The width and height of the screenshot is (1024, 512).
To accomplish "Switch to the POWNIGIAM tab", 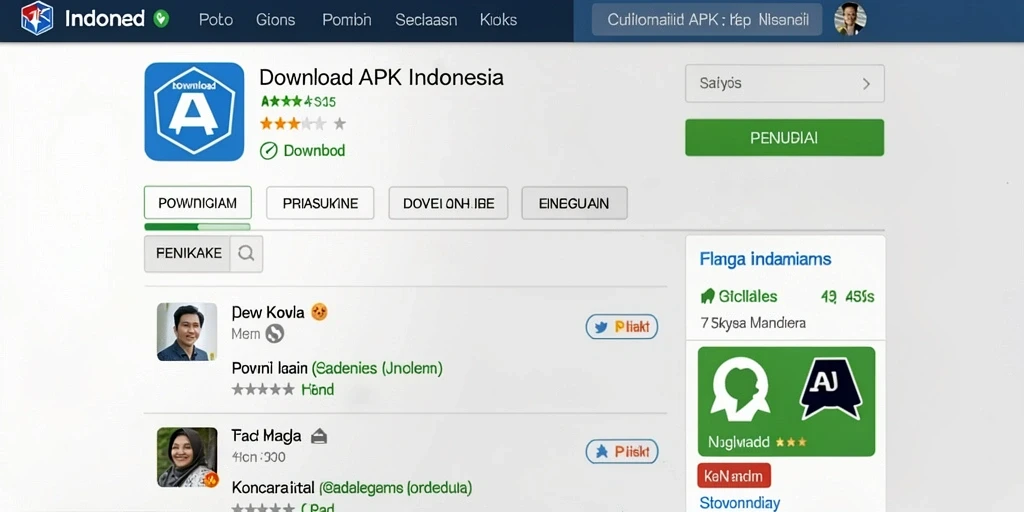I will click(x=197, y=203).
